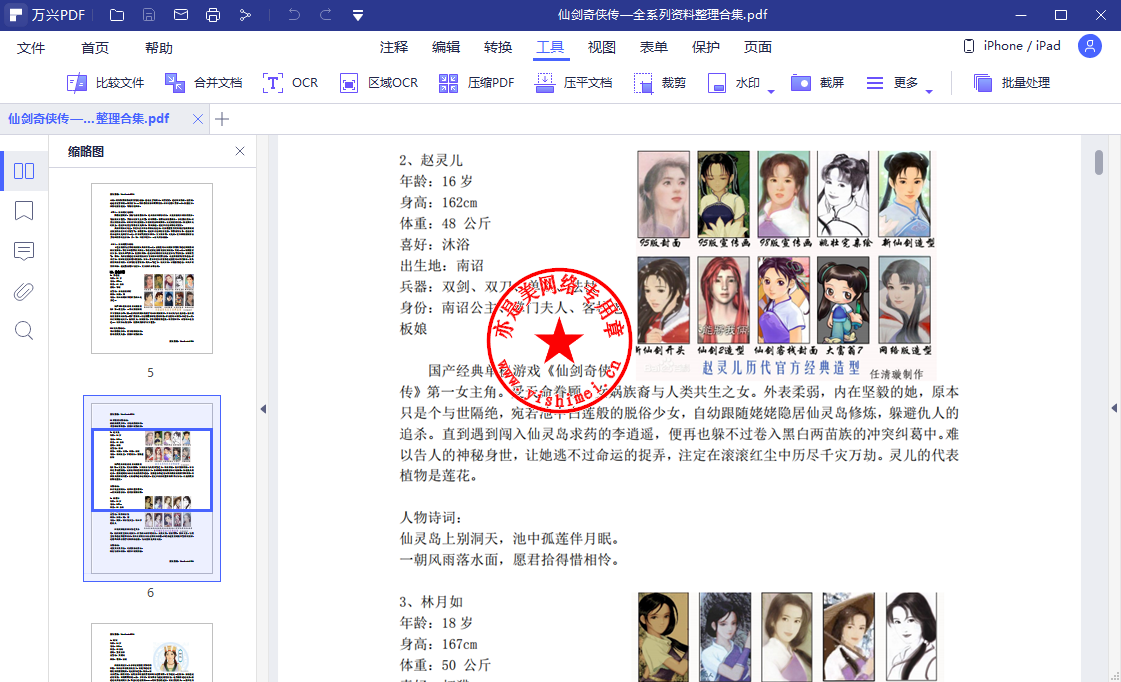Click the iPhone / iPad link

(x=1012, y=46)
